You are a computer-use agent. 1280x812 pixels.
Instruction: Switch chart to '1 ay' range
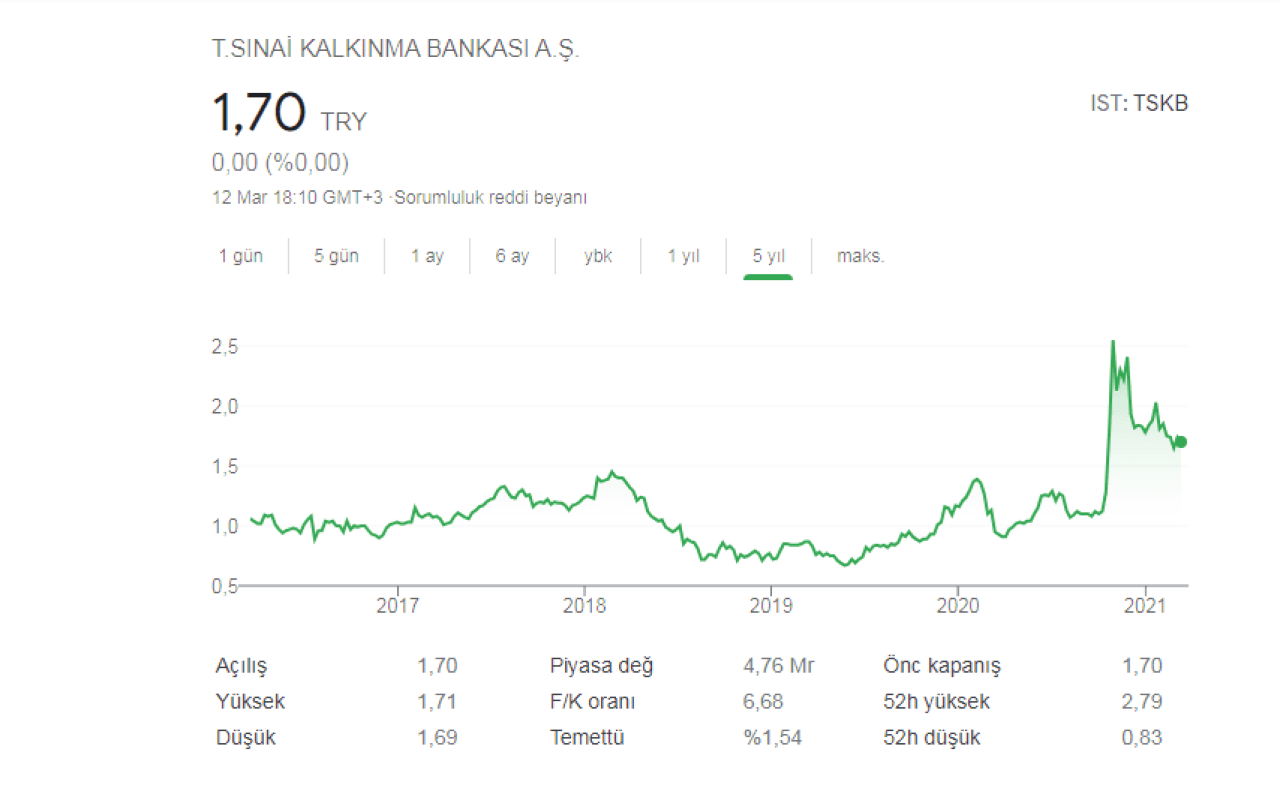(x=427, y=256)
